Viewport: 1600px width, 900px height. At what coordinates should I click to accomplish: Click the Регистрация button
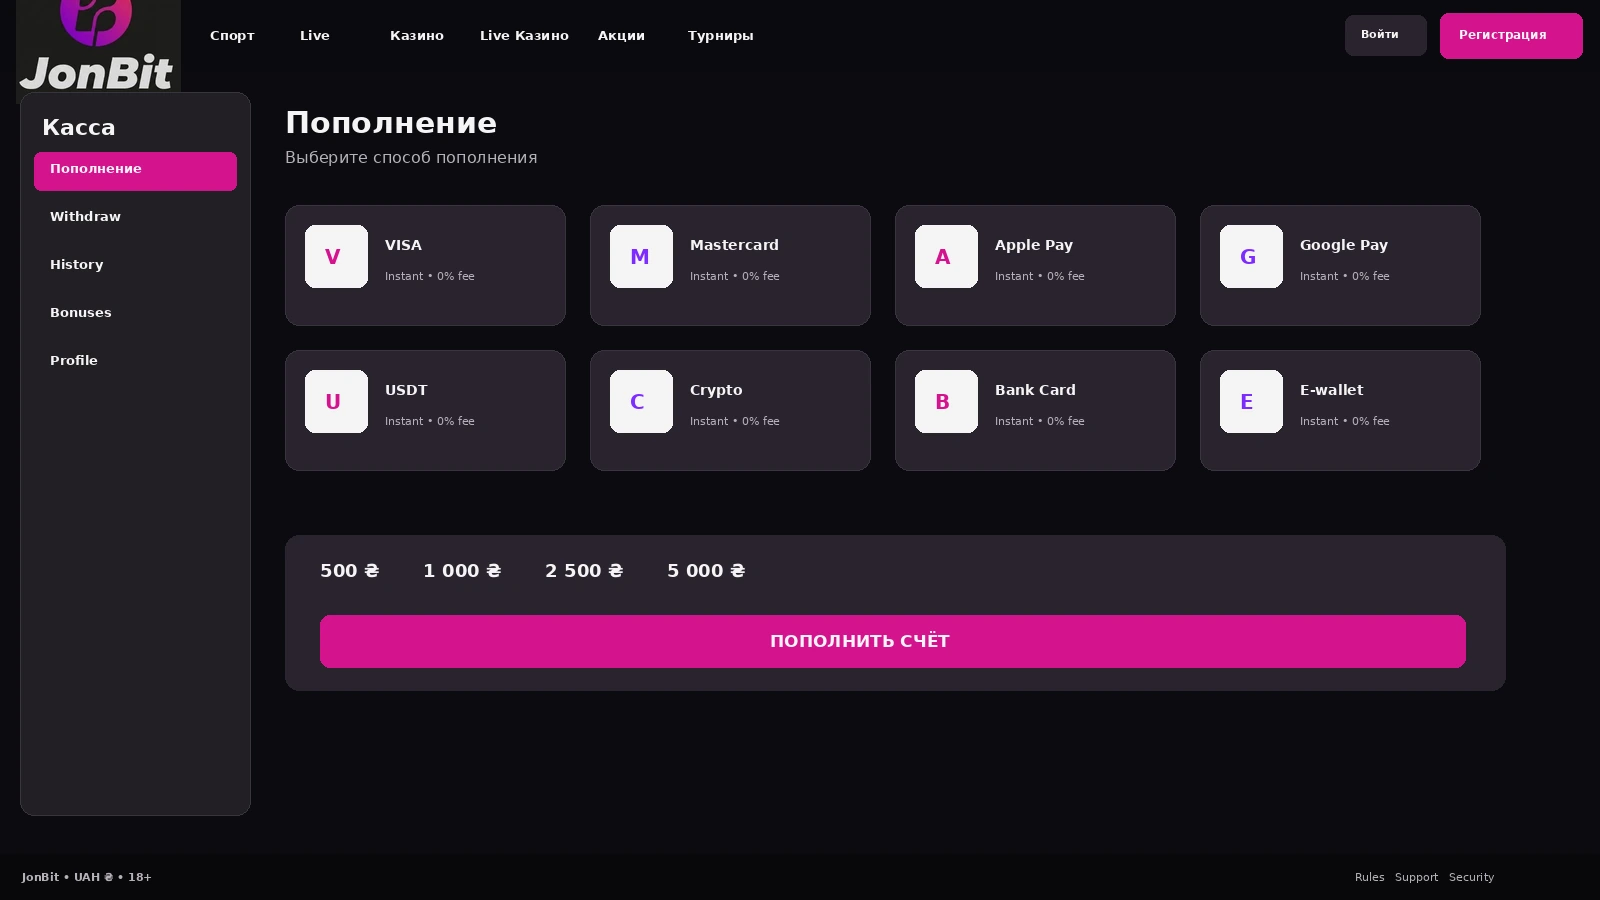coord(1511,36)
